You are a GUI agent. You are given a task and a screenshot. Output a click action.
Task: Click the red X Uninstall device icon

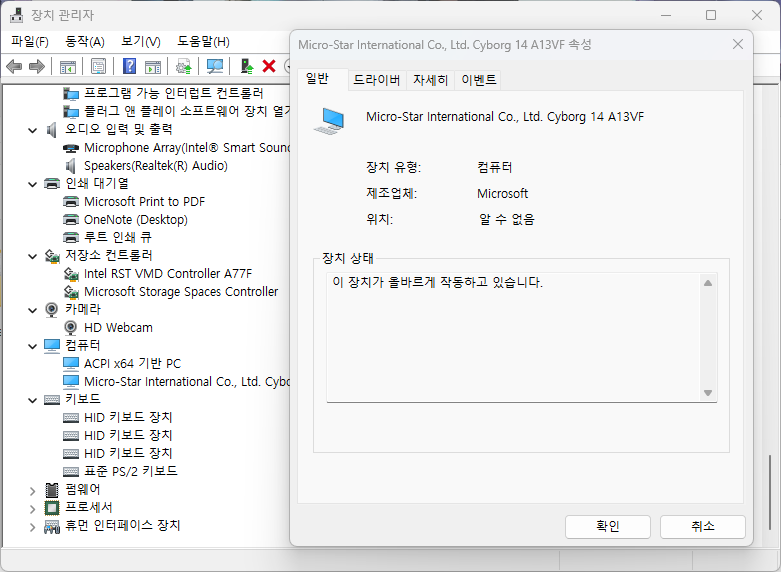click(269, 66)
